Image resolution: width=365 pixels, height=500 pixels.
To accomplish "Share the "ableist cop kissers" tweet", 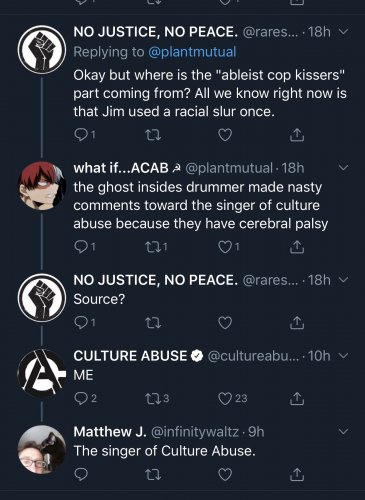I will click(x=297, y=135).
